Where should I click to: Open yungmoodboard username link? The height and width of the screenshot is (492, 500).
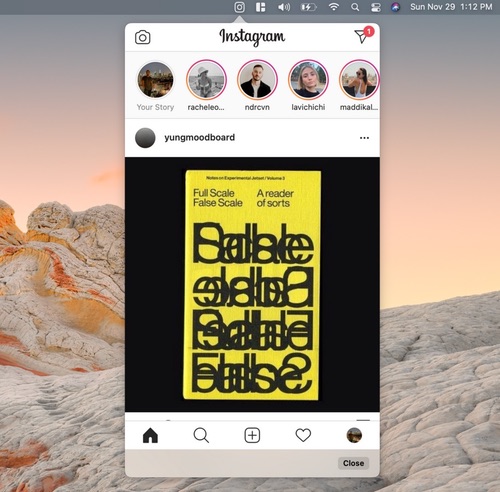pyautogui.click(x=199, y=137)
